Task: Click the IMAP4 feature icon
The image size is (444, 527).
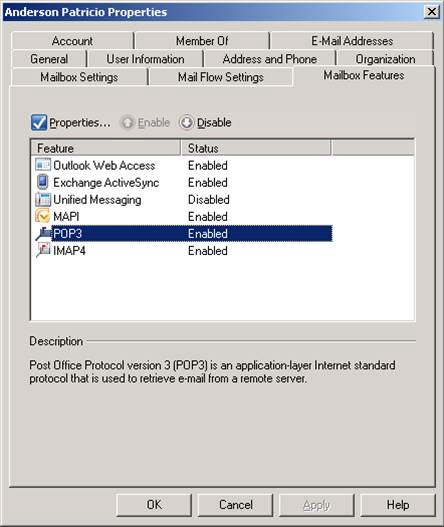Action: (43, 250)
